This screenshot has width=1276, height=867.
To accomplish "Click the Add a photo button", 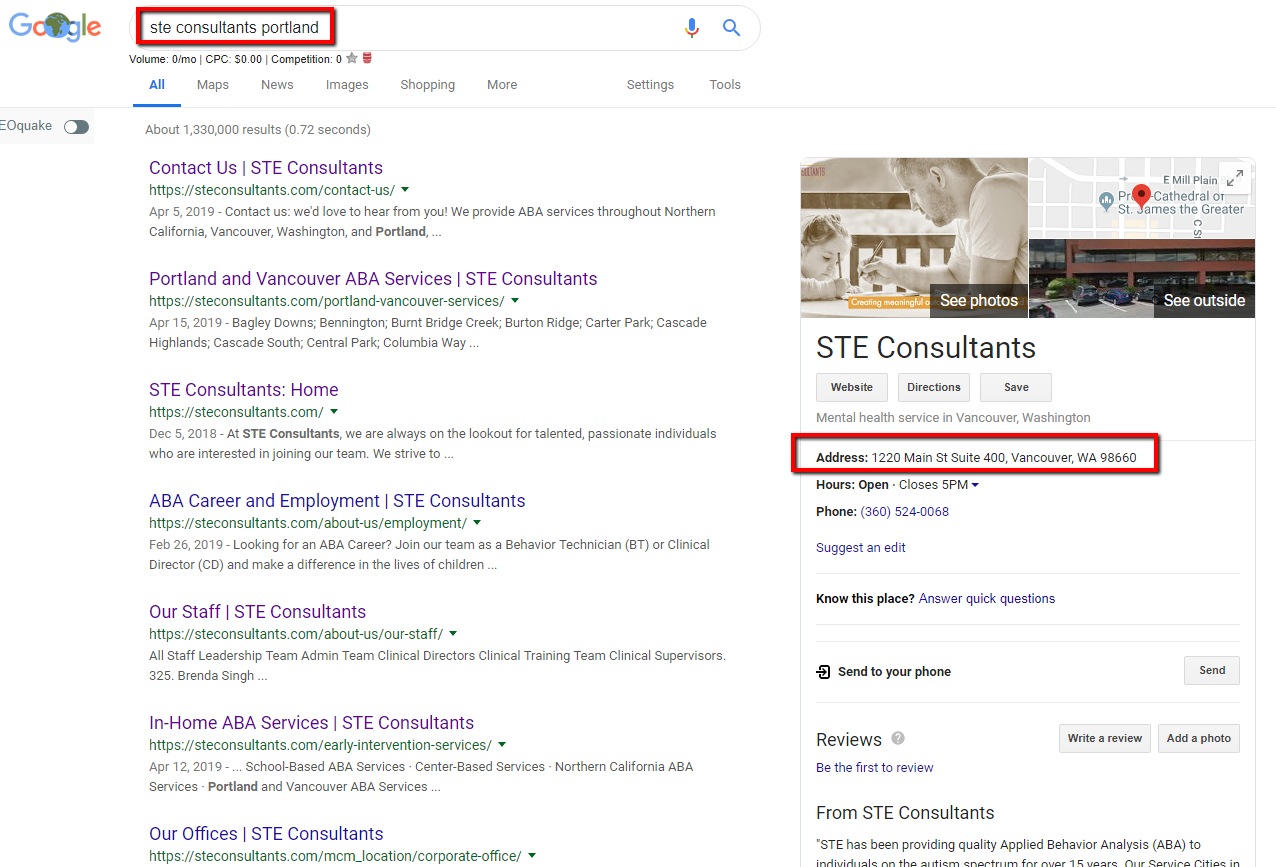I will pyautogui.click(x=1199, y=739).
